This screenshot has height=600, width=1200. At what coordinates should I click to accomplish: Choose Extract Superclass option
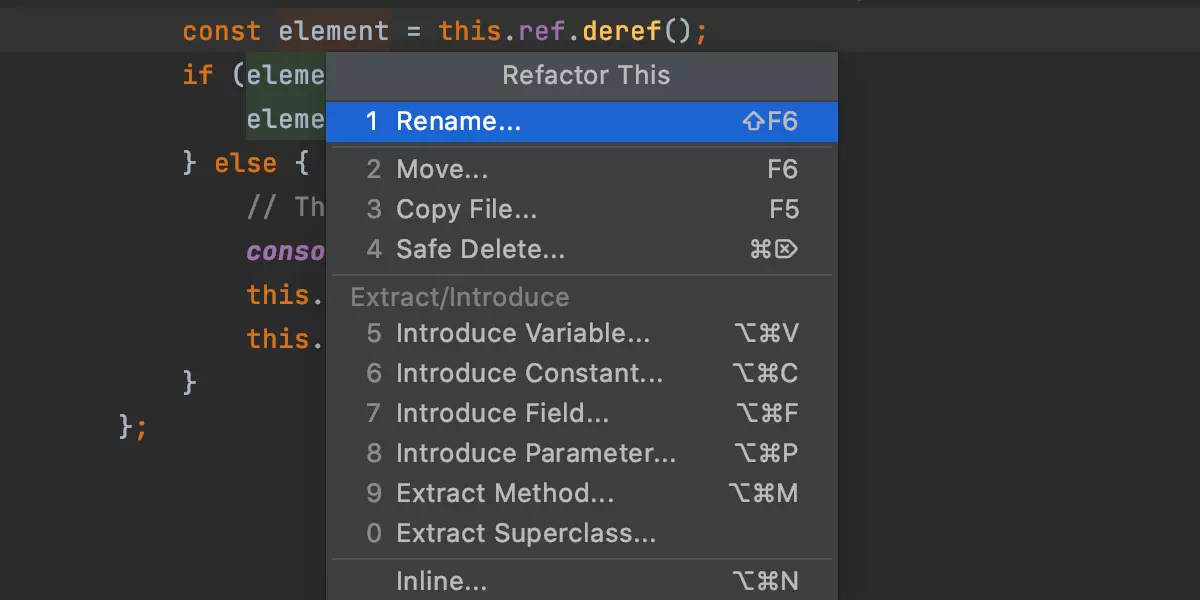click(x=526, y=533)
